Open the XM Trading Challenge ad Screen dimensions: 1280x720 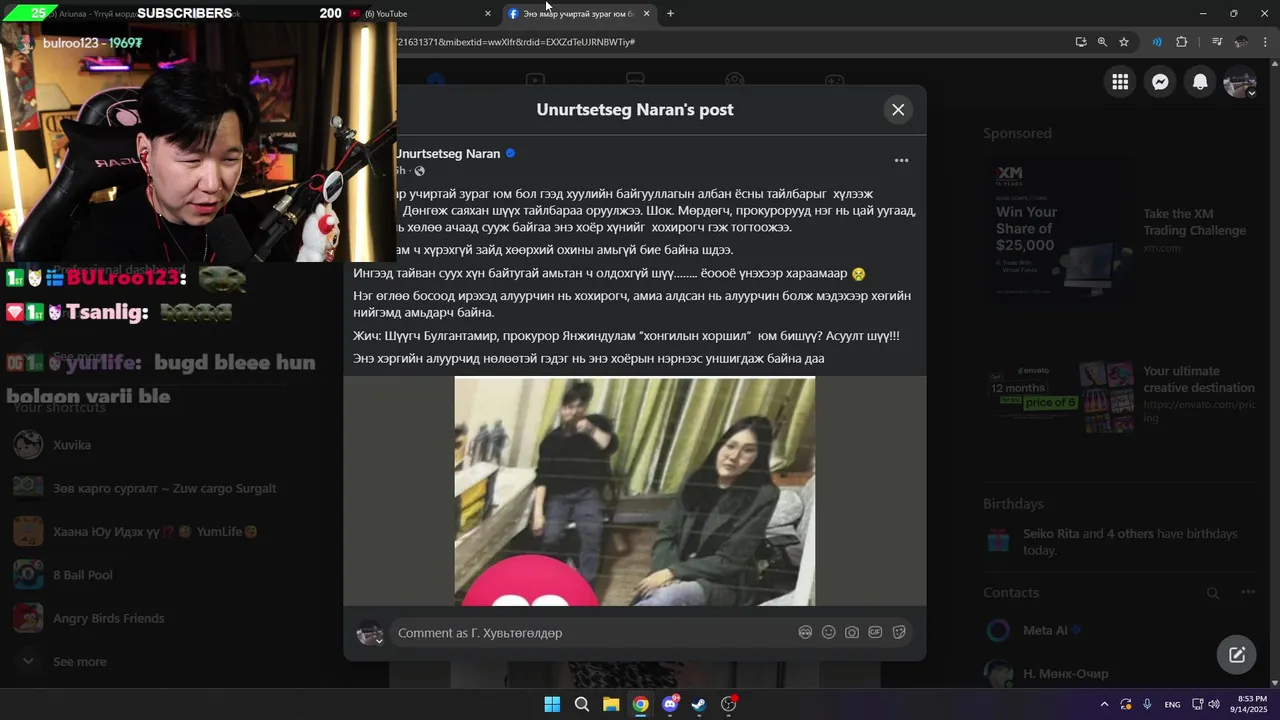pyautogui.click(x=1118, y=231)
